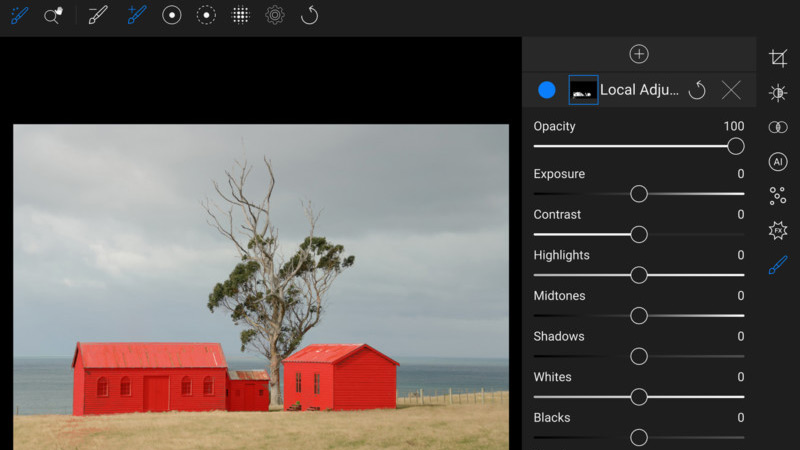Switch brush to add (plus) mode
The image size is (800, 450).
tap(137, 15)
